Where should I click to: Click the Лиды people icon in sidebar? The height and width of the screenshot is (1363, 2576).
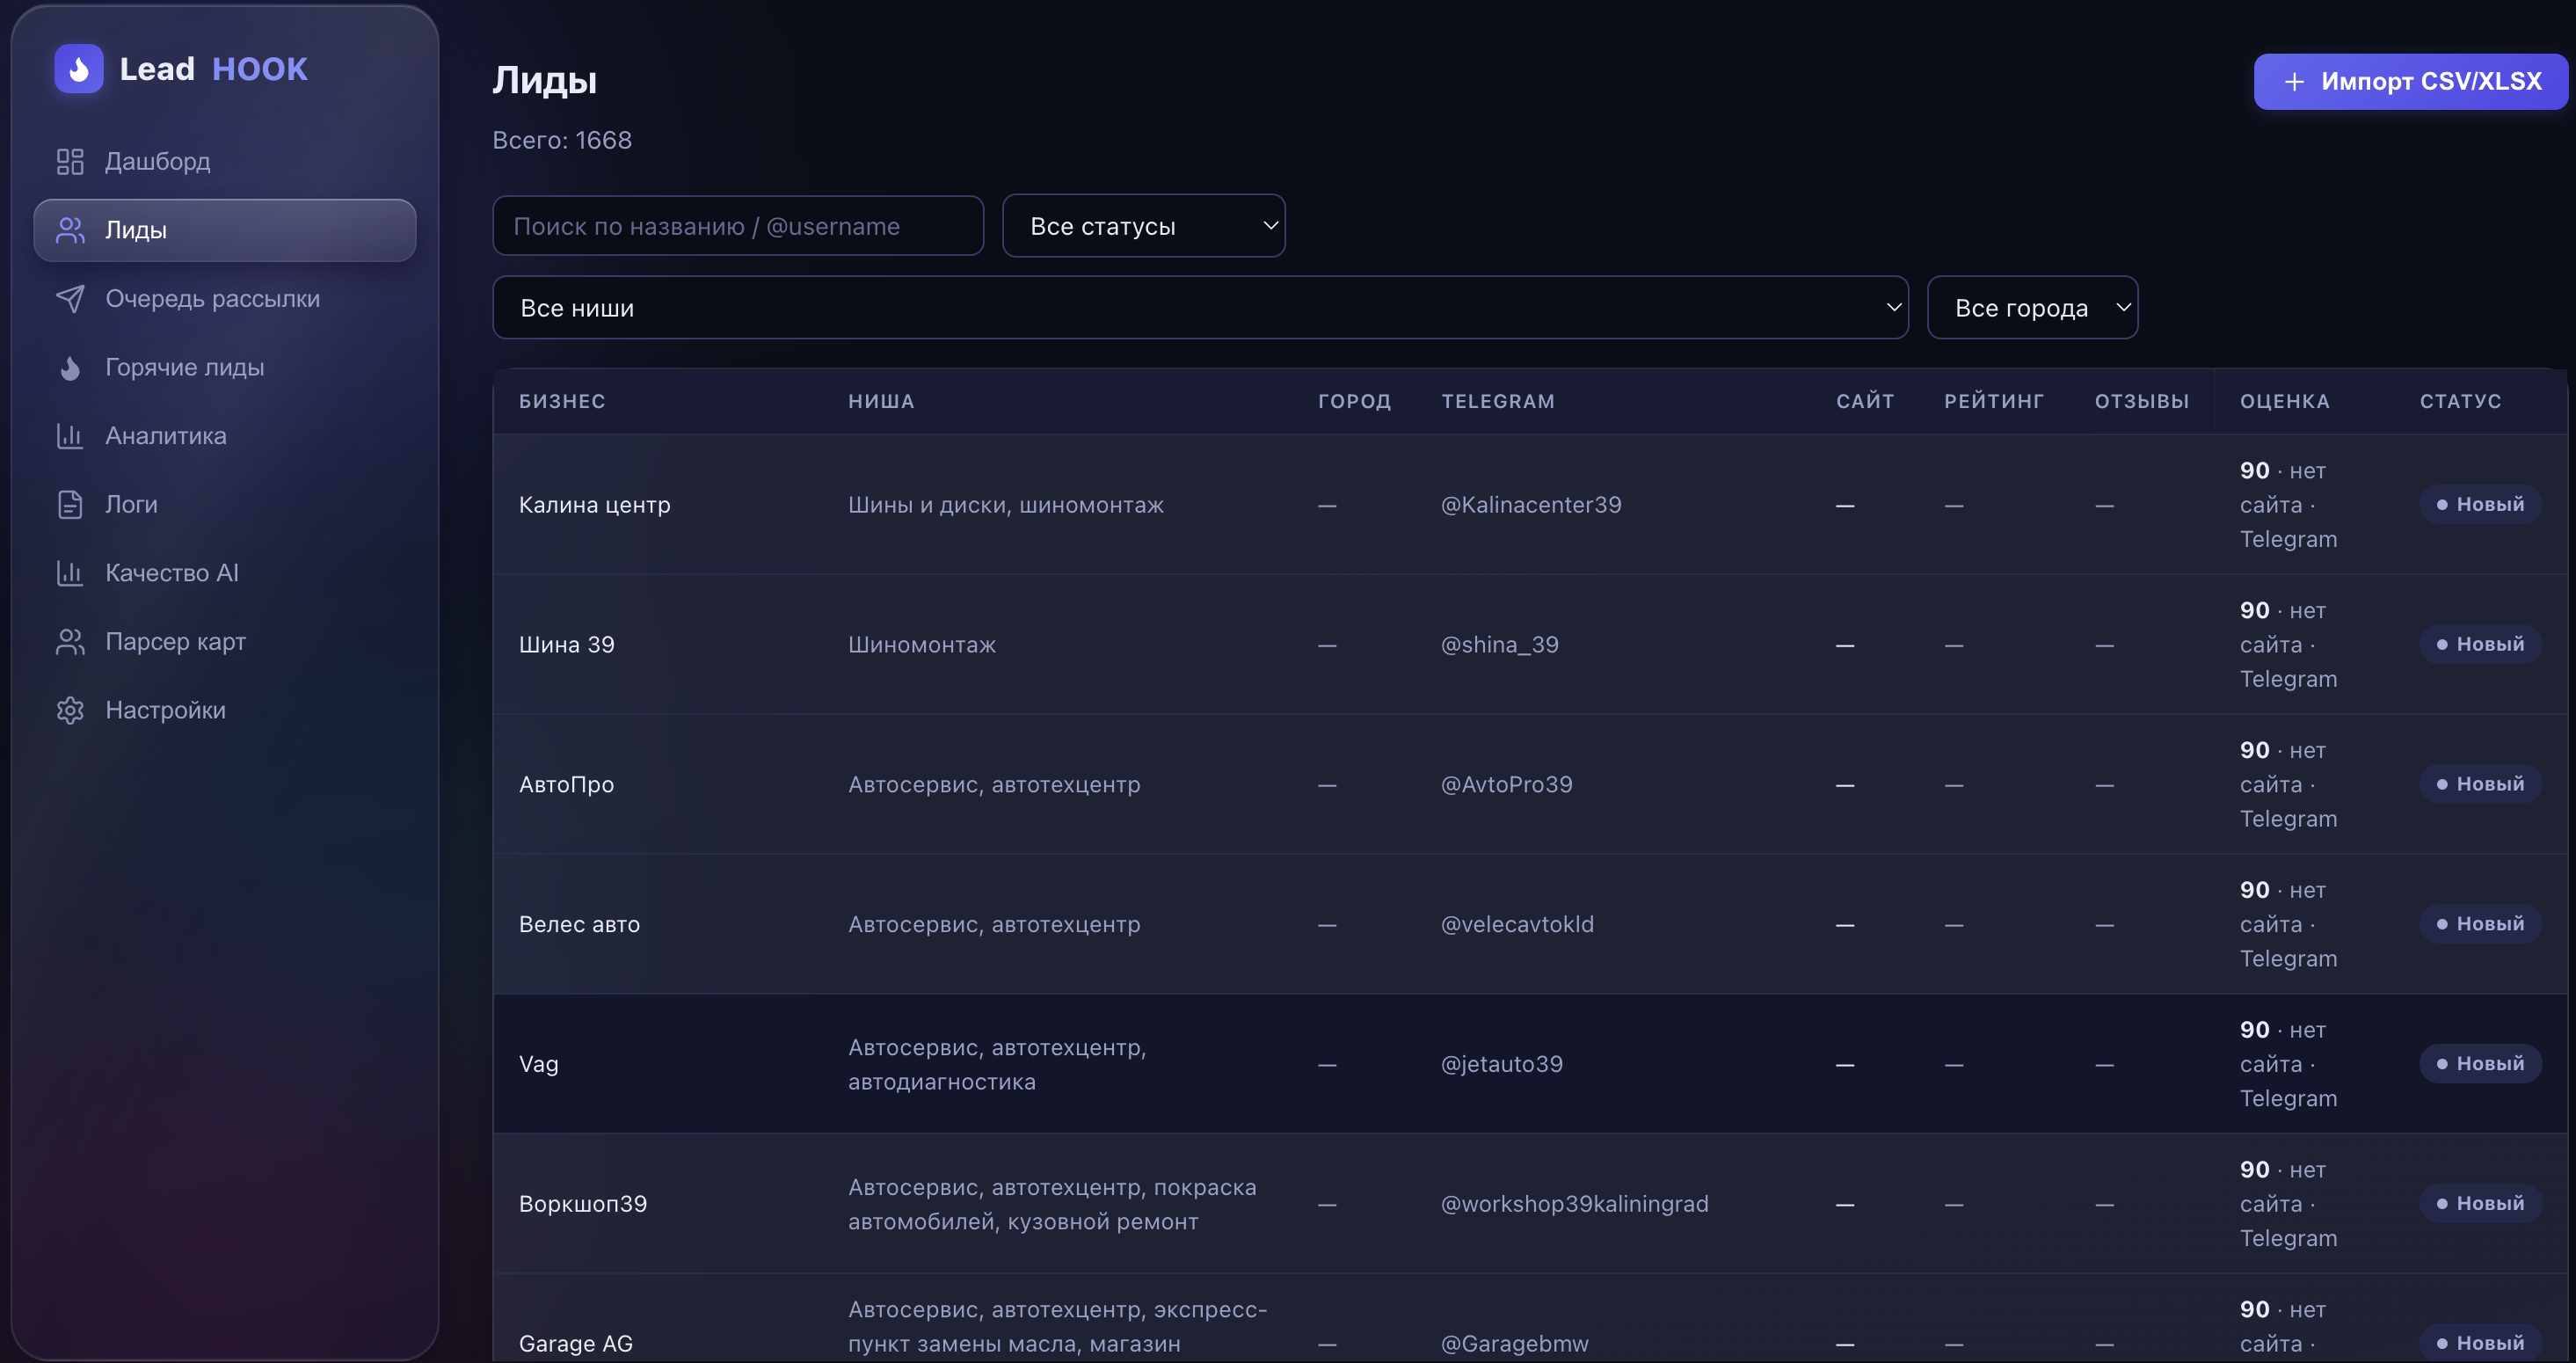pyautogui.click(x=70, y=230)
